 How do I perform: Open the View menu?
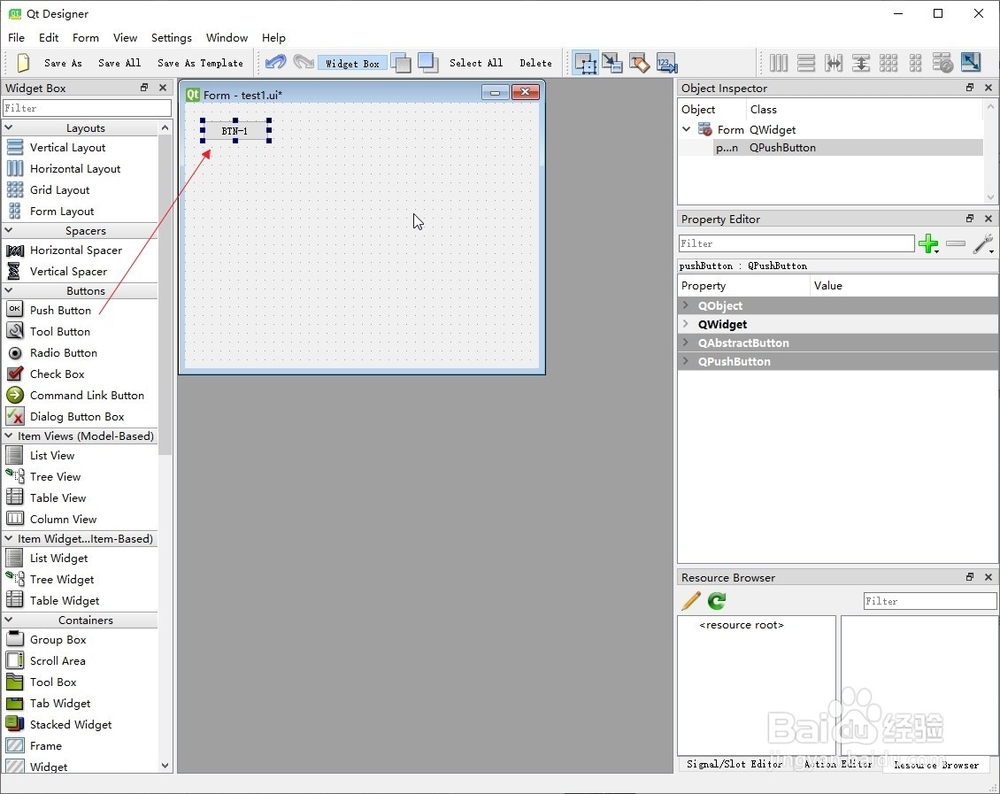[125, 38]
